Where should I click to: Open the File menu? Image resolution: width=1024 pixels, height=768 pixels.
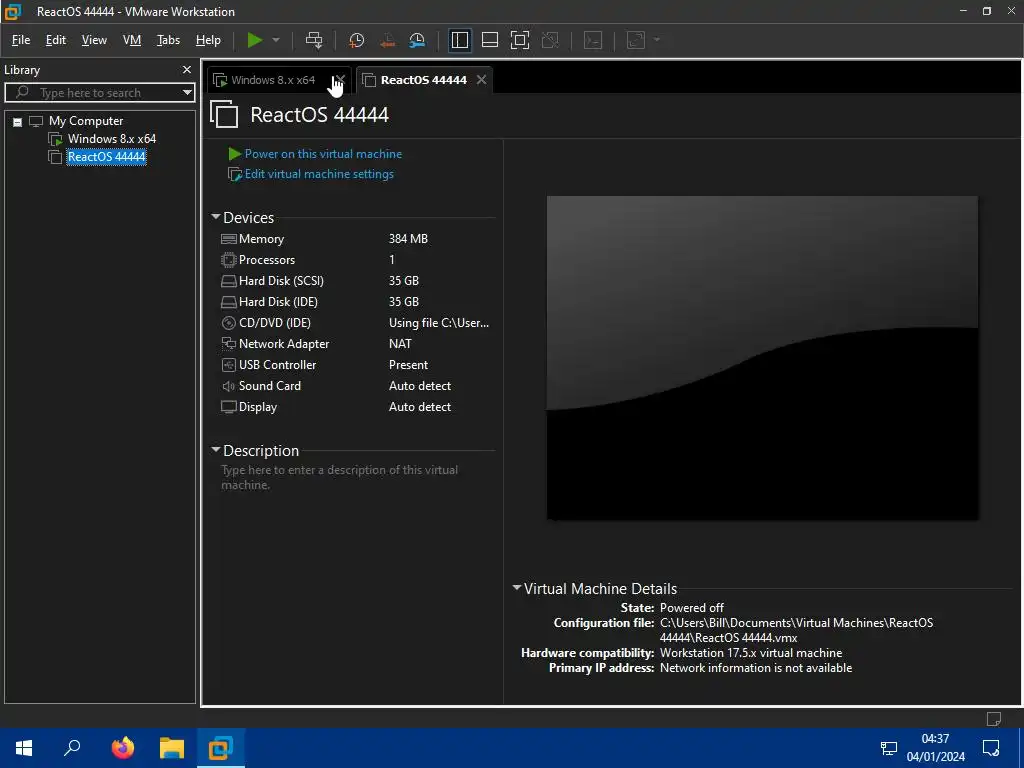pyautogui.click(x=21, y=40)
